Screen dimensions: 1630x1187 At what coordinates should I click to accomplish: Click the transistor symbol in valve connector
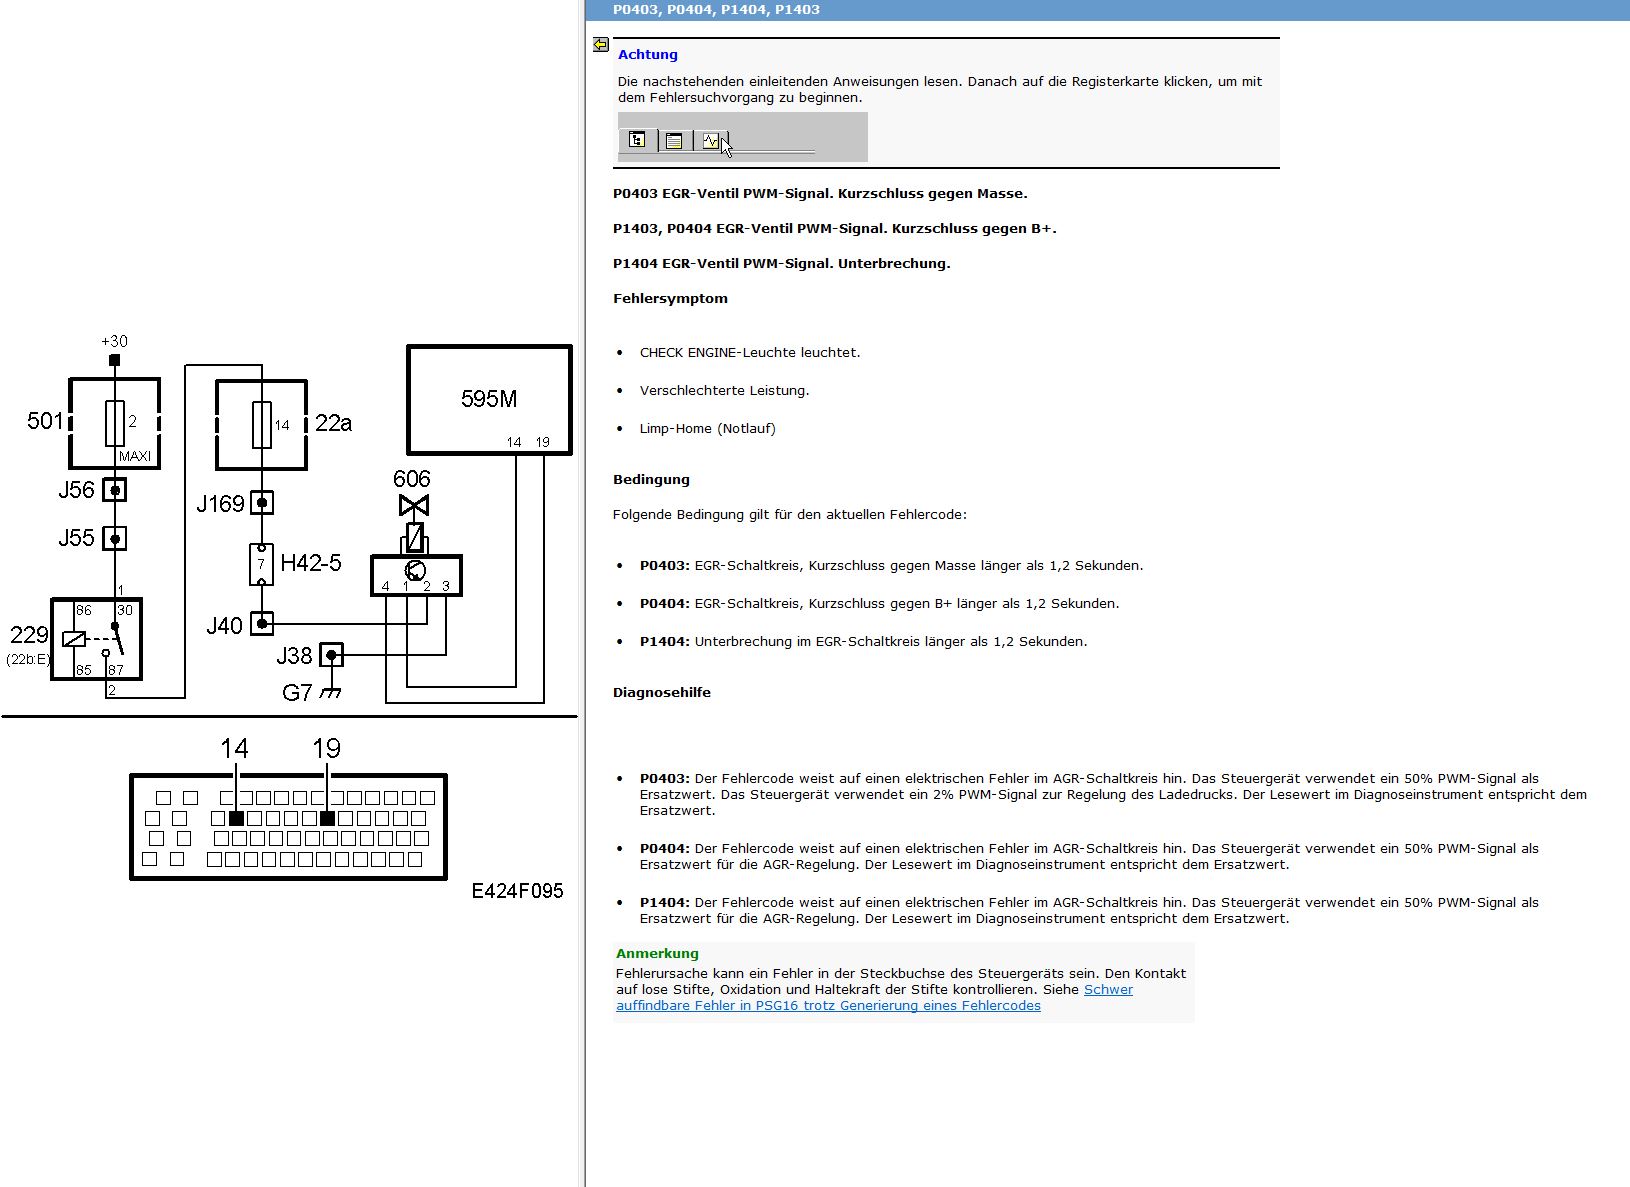click(x=414, y=570)
